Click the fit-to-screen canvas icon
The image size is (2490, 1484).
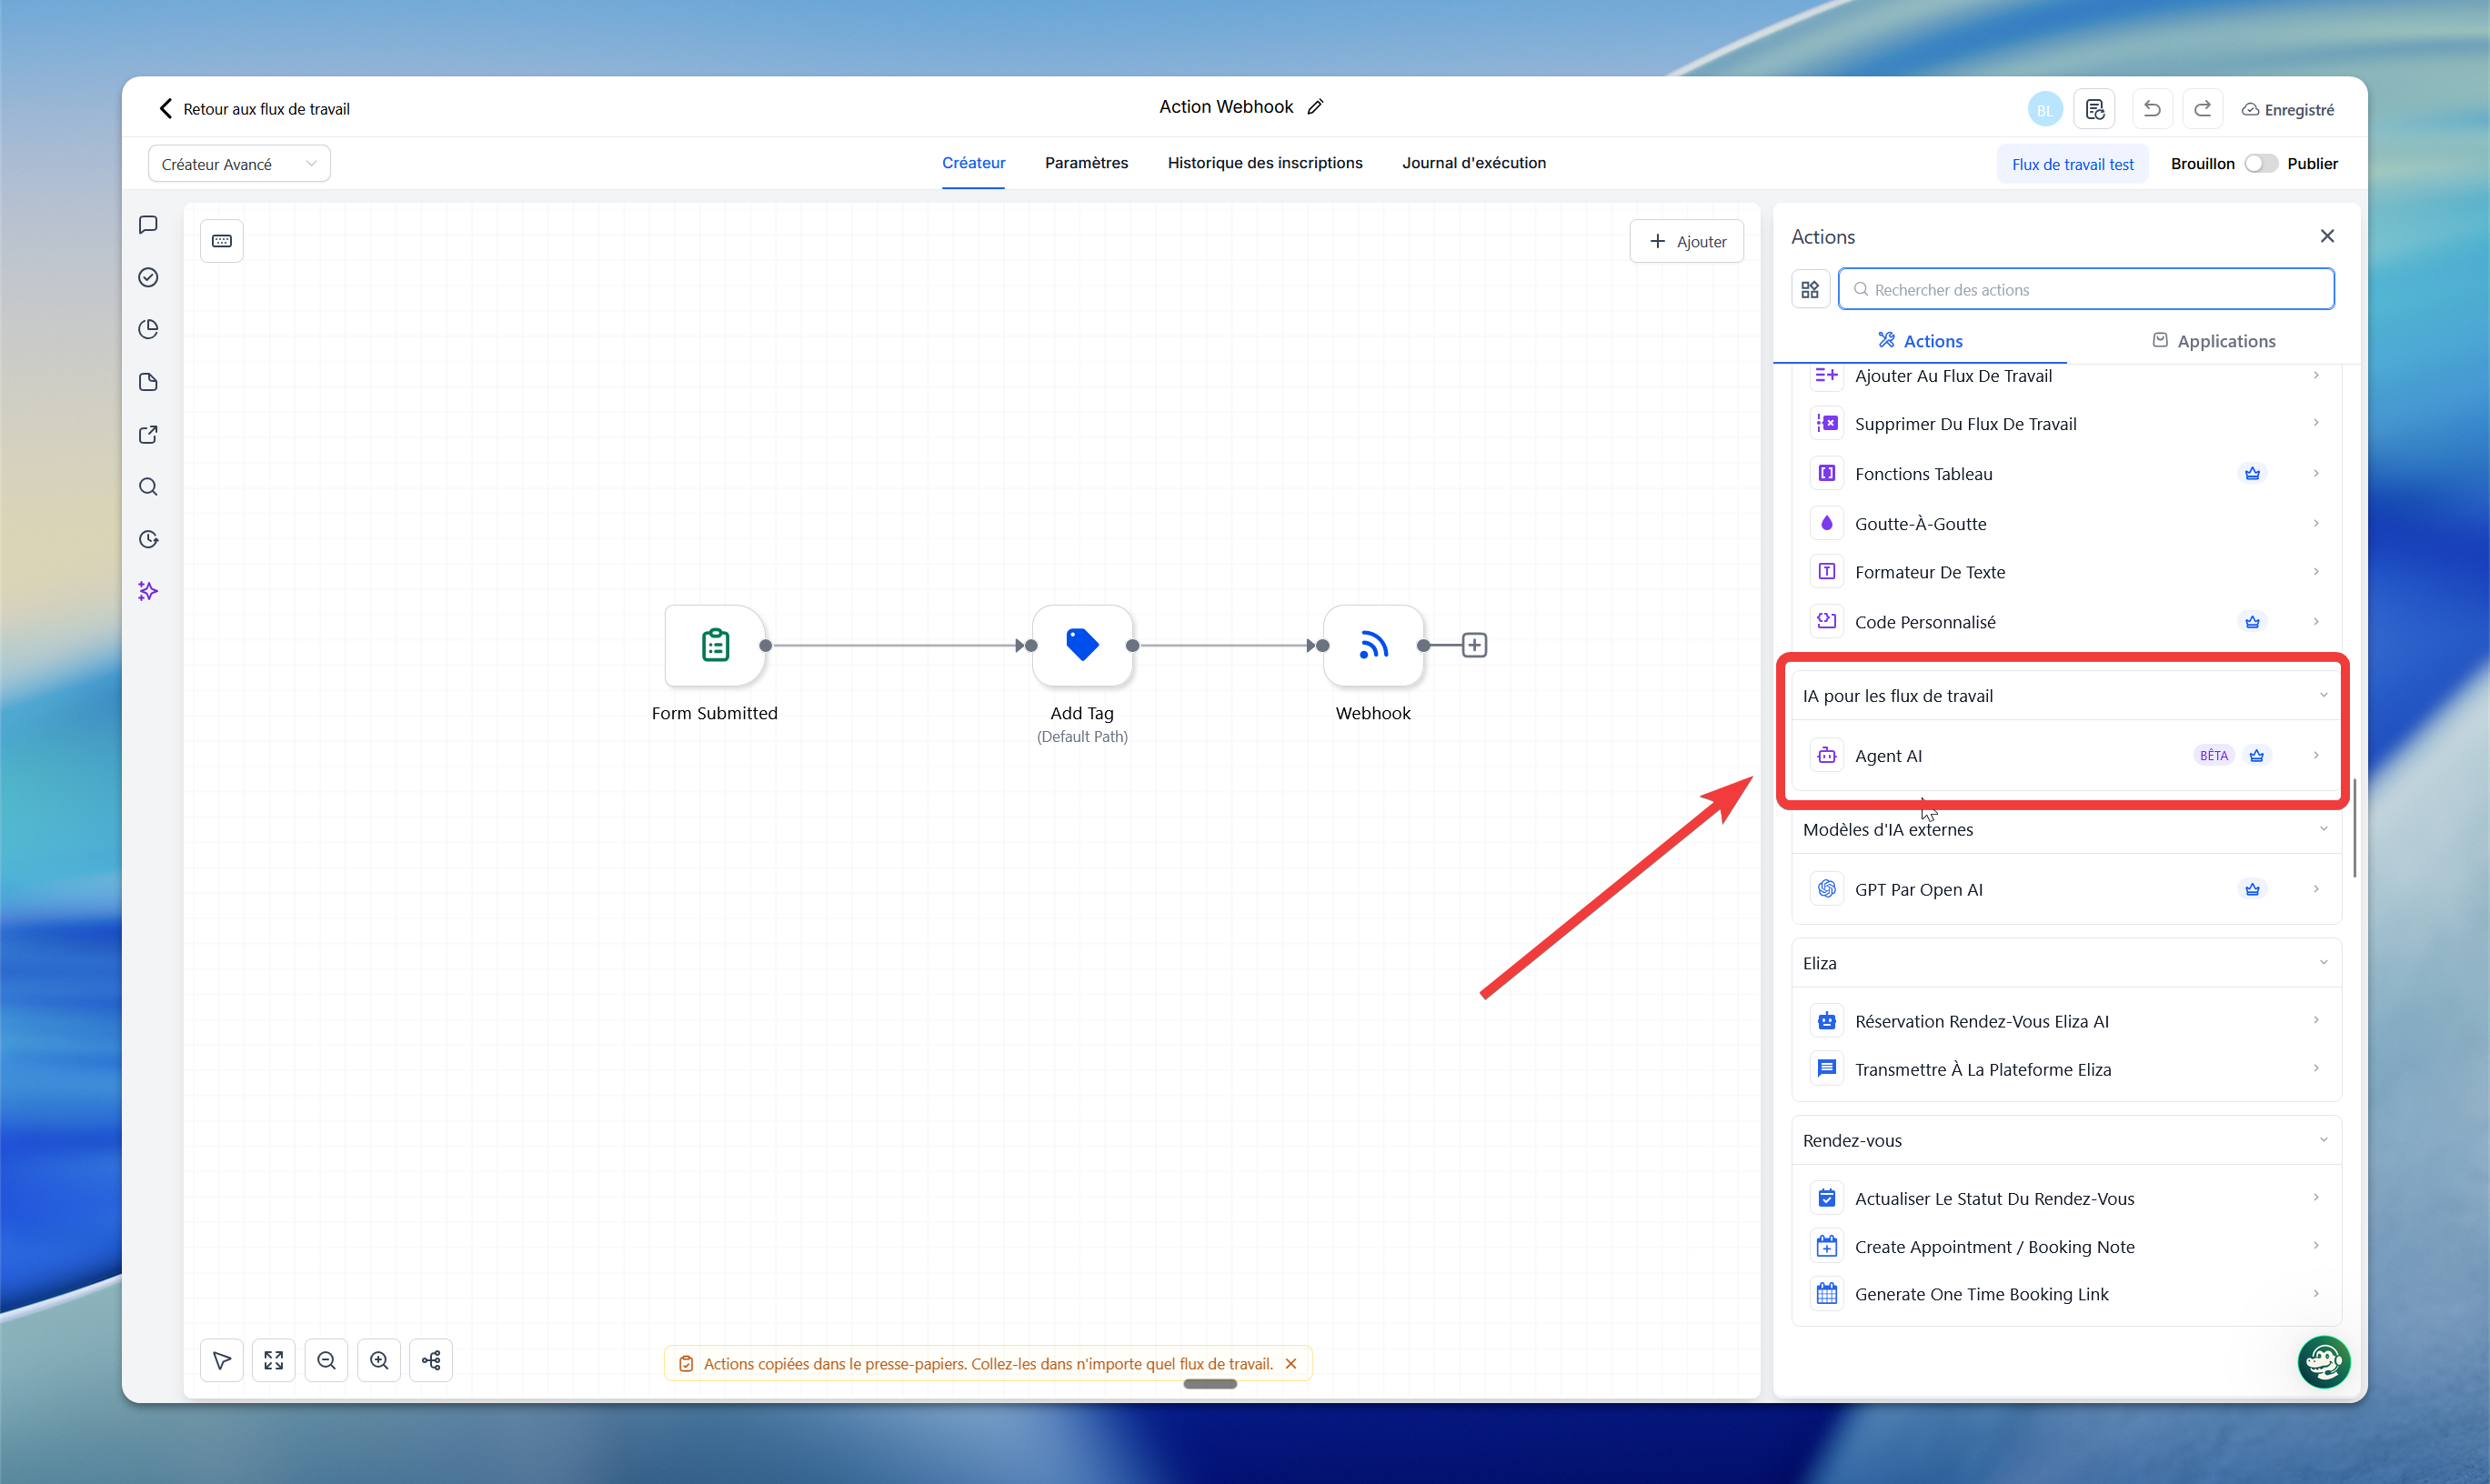[274, 1360]
